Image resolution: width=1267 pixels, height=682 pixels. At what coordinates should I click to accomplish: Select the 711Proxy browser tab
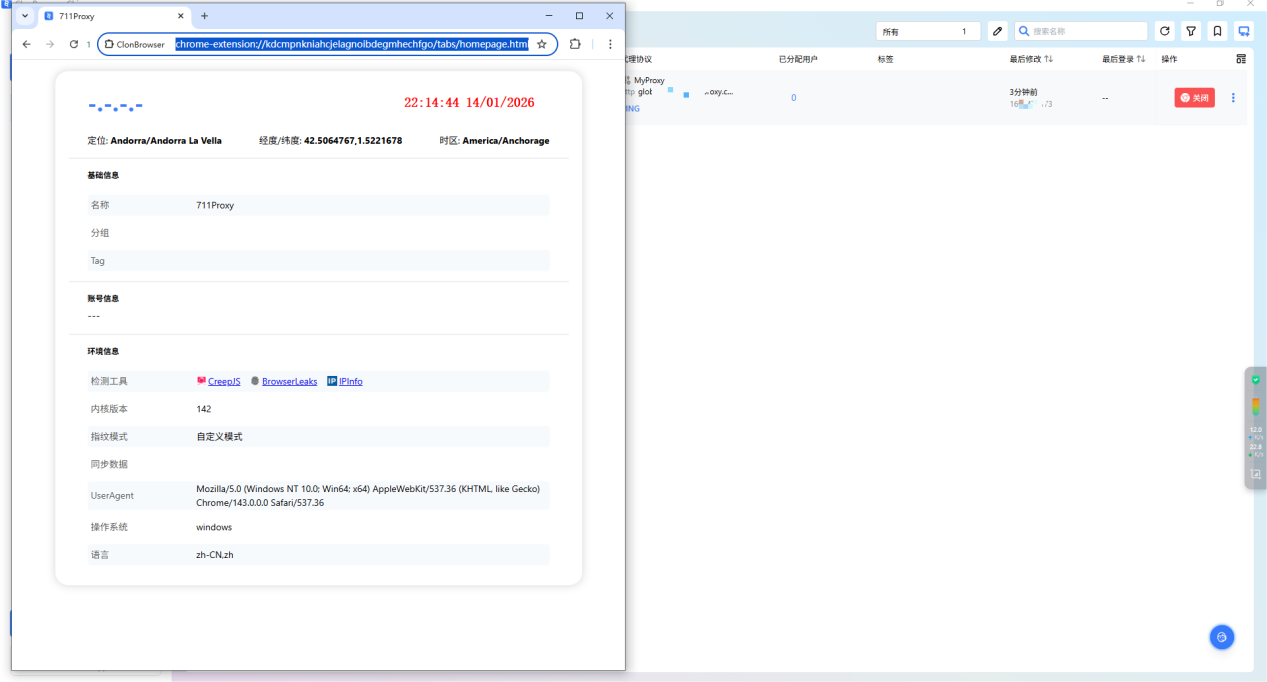[x=110, y=16]
